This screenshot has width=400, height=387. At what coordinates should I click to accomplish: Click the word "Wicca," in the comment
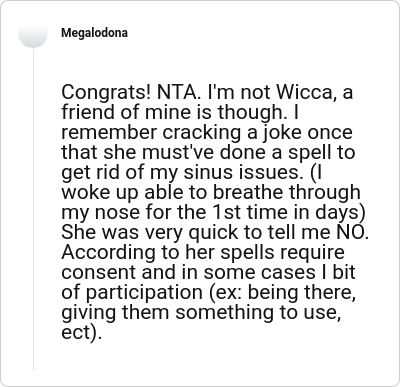click(306, 92)
